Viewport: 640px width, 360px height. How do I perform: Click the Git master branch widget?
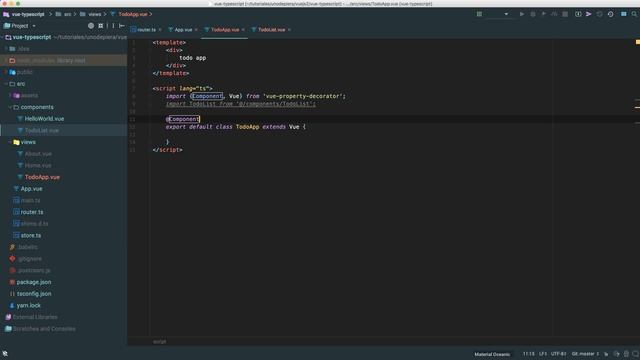[585, 354]
